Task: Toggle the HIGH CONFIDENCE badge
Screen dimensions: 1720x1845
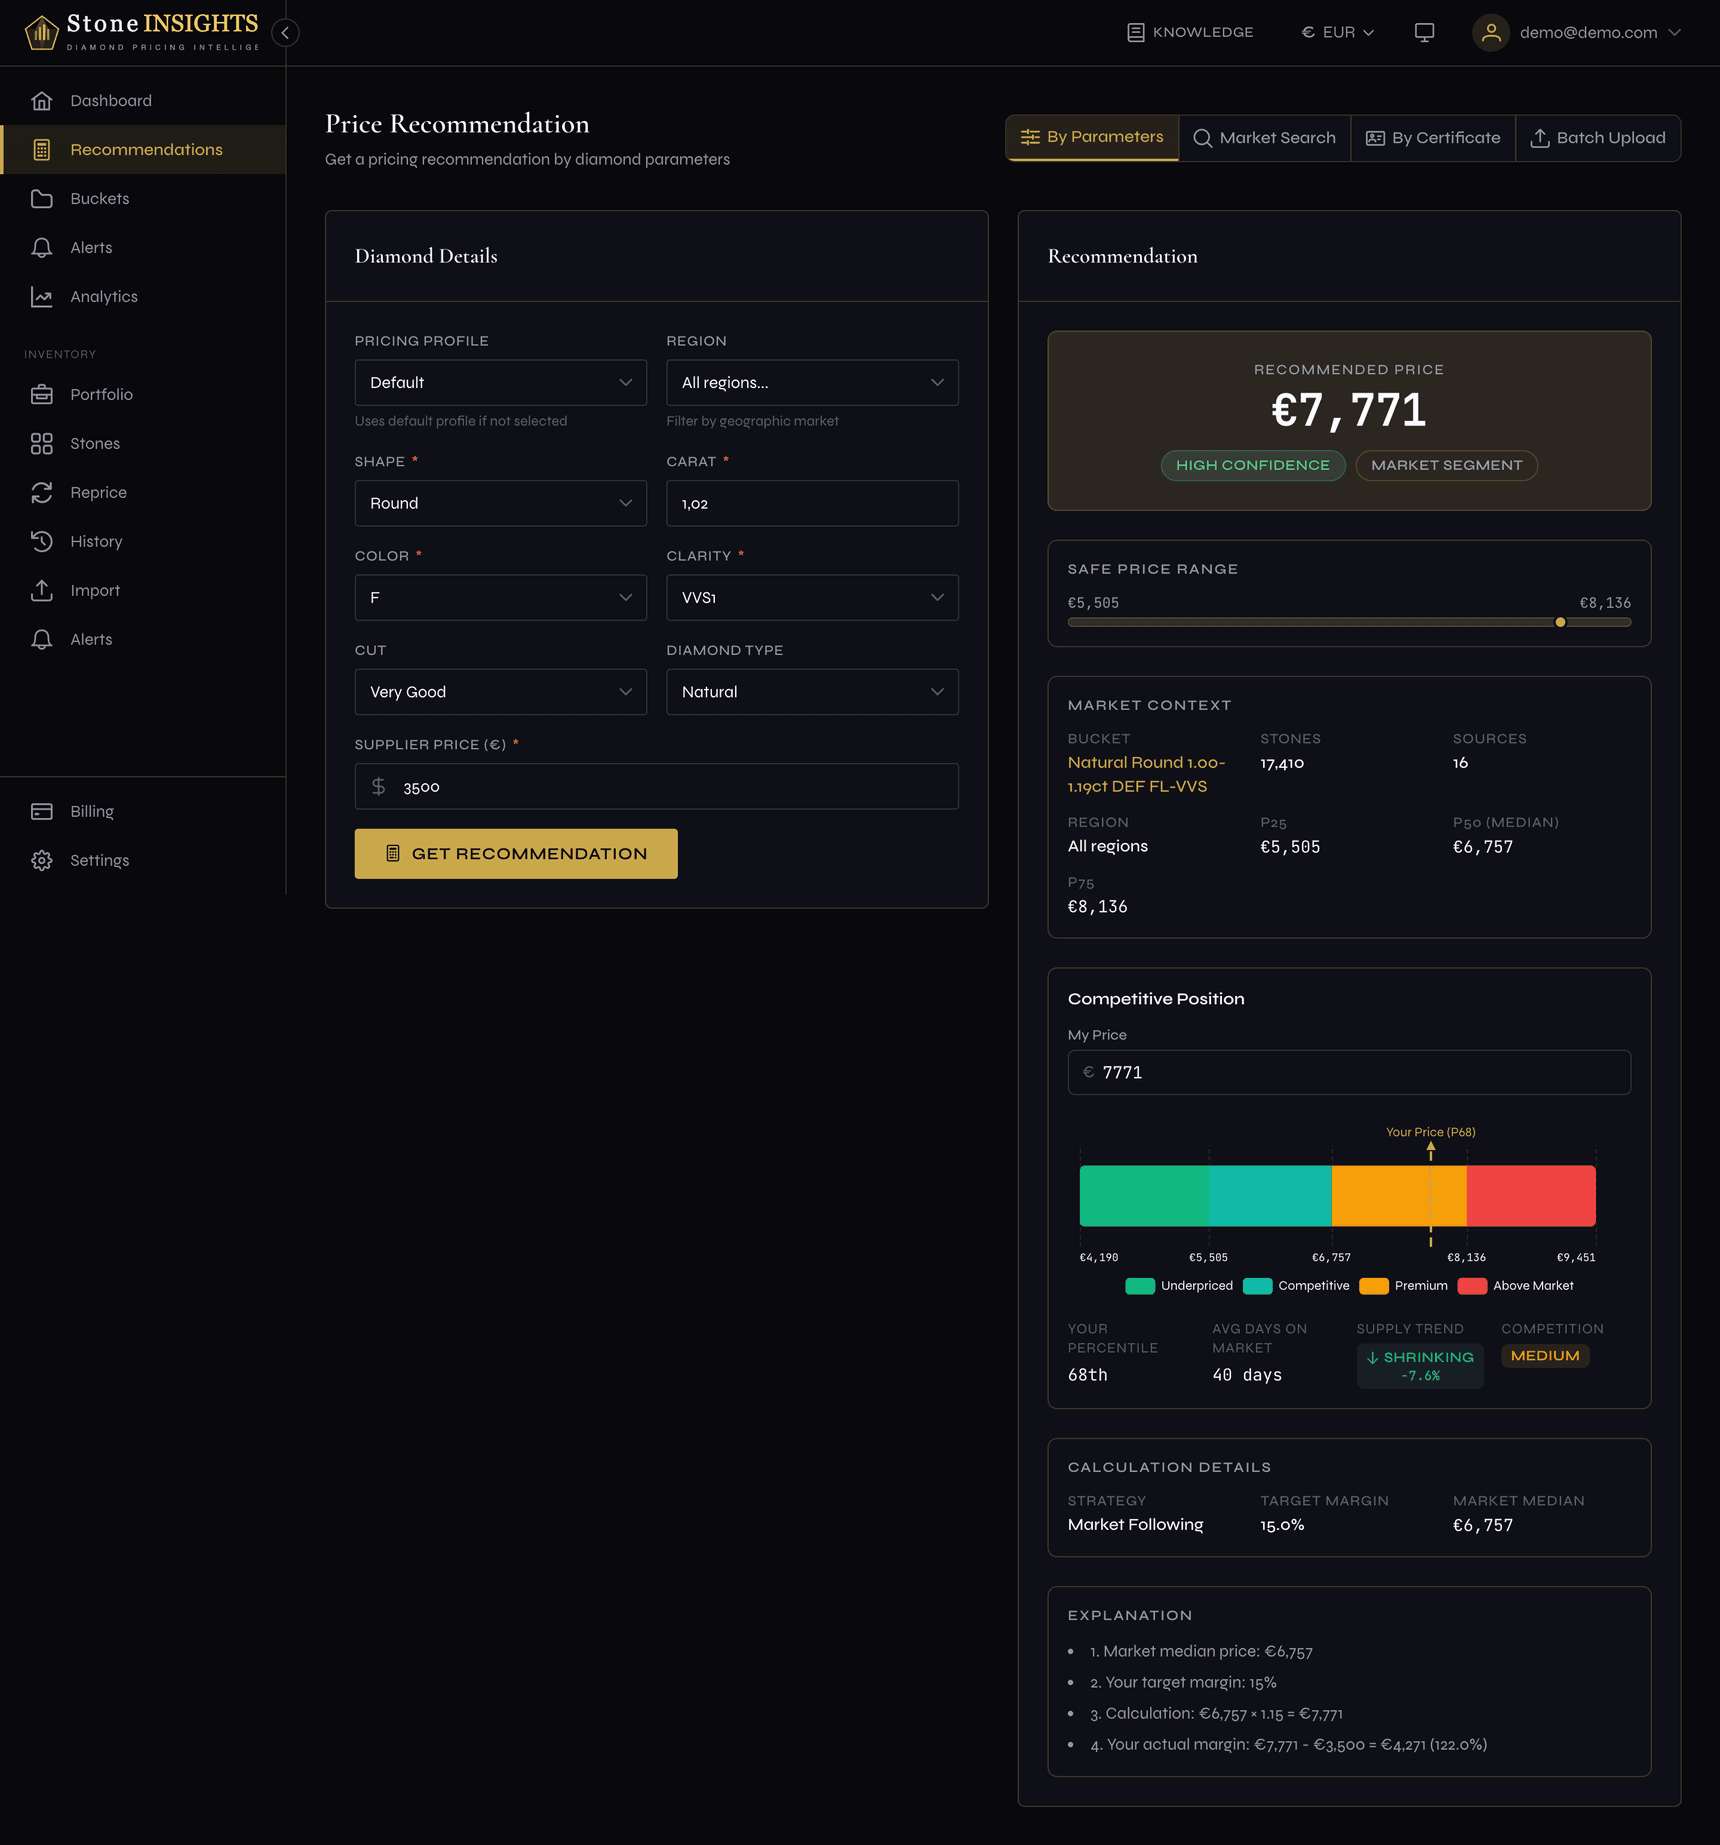Action: 1252,465
